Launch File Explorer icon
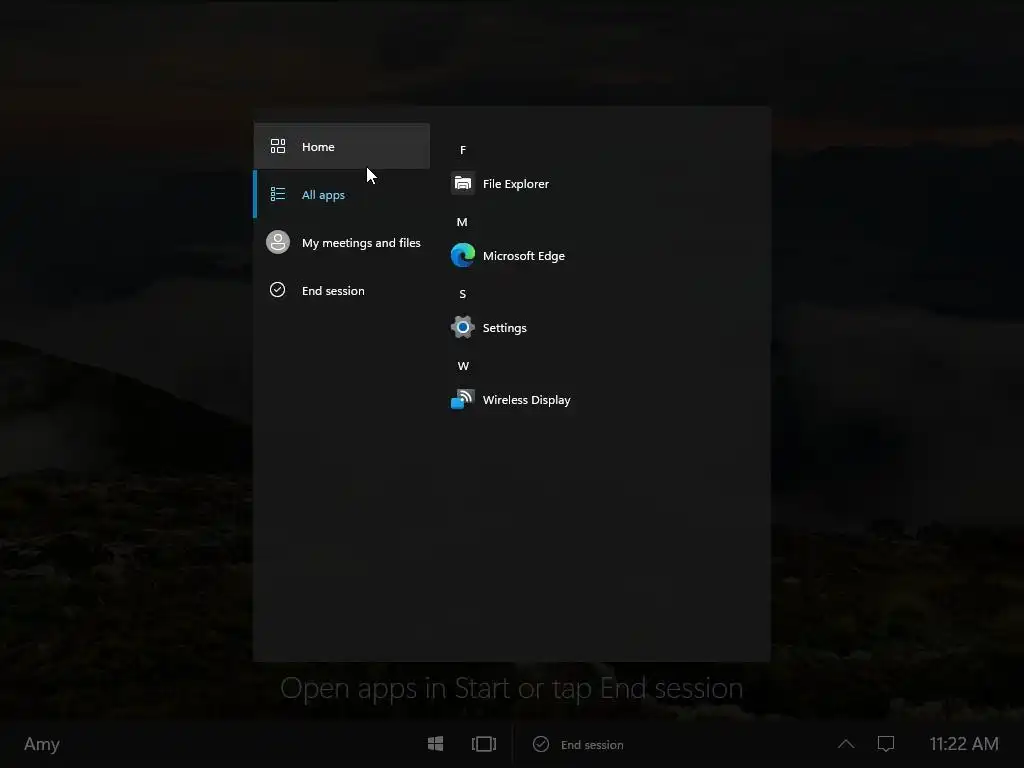The image size is (1024, 768). point(463,184)
